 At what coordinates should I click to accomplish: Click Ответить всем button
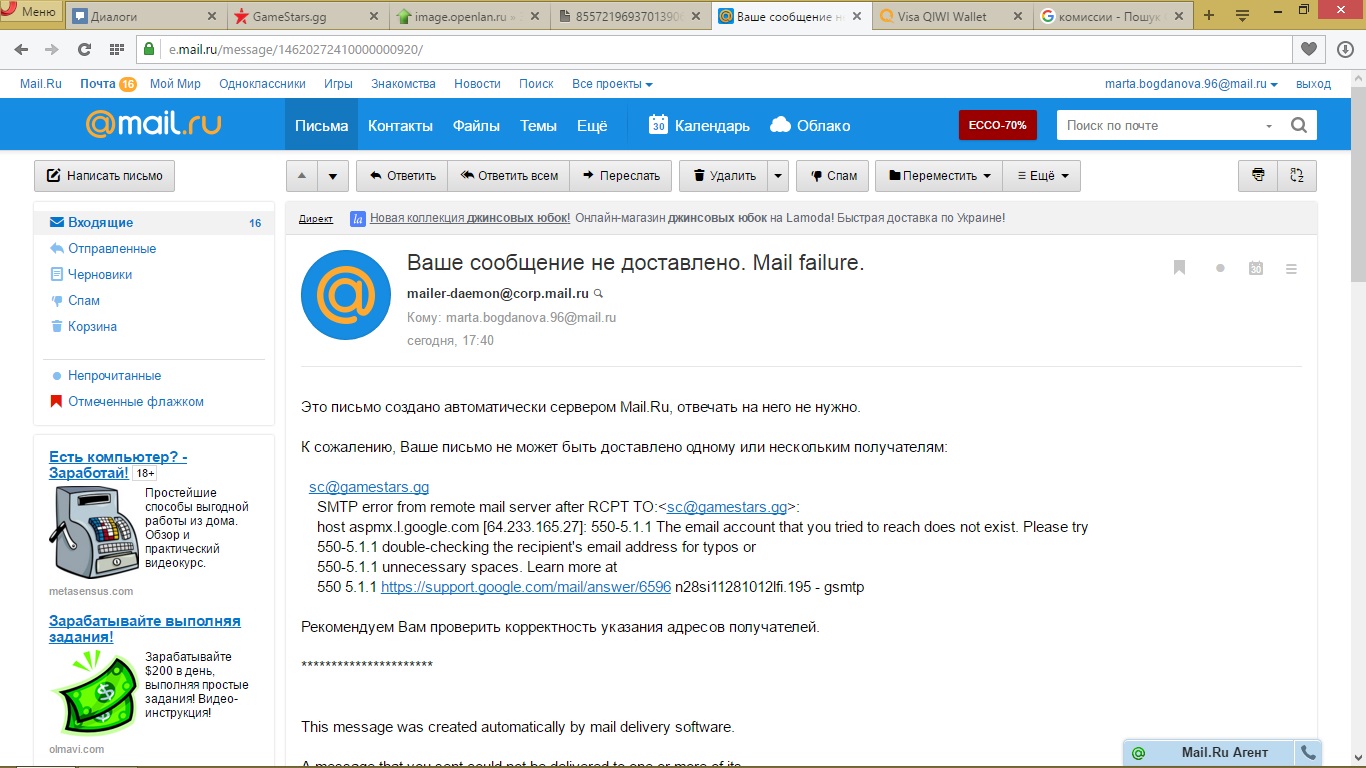point(509,176)
